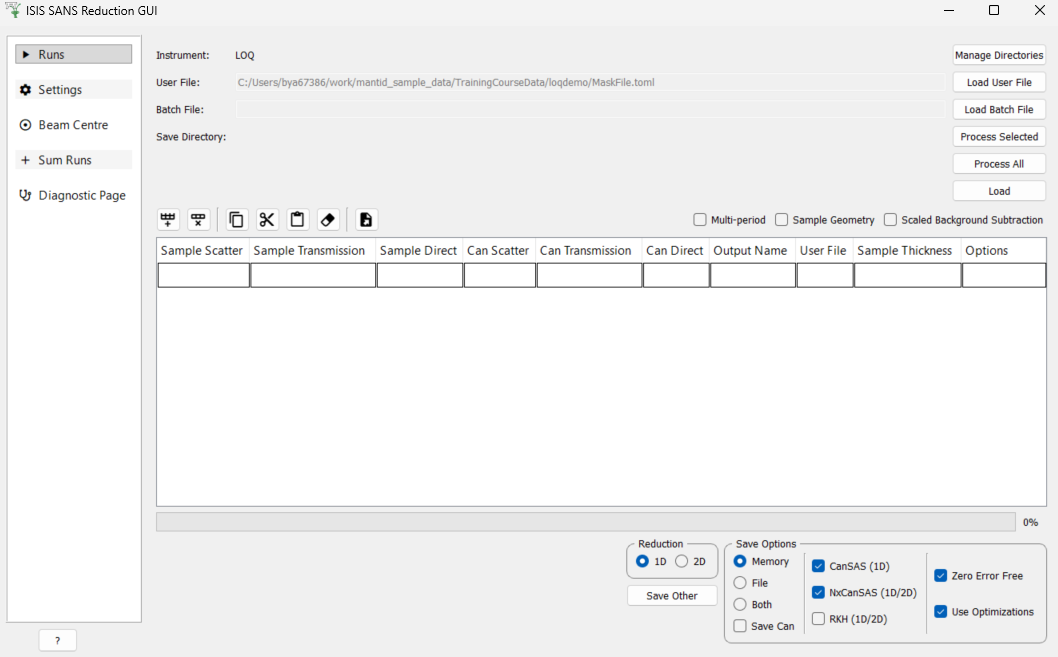Click the export table file icon

tap(366, 220)
